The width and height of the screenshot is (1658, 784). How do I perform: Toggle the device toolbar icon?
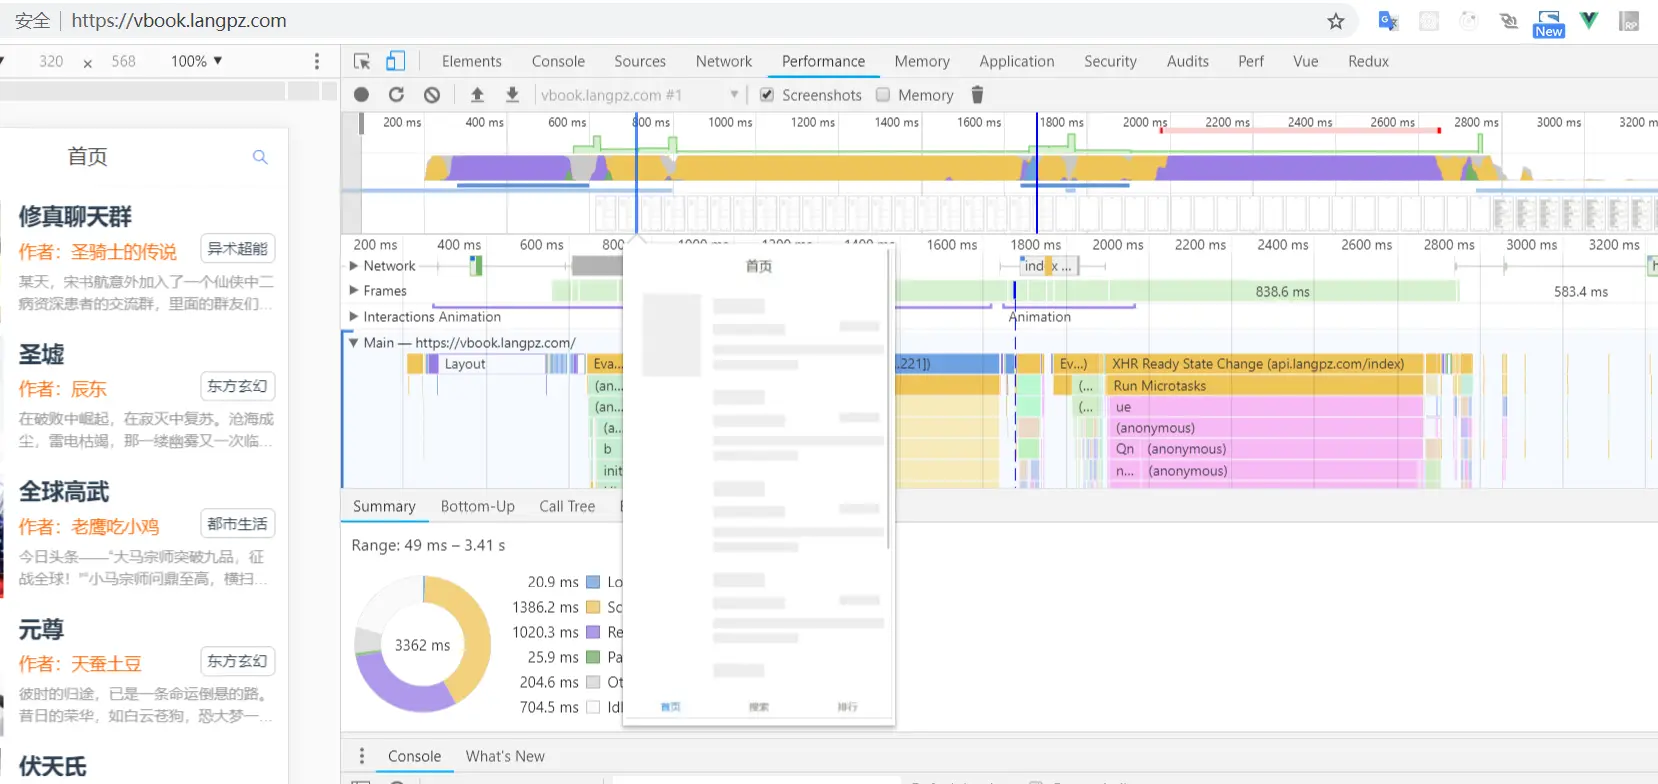pos(396,61)
